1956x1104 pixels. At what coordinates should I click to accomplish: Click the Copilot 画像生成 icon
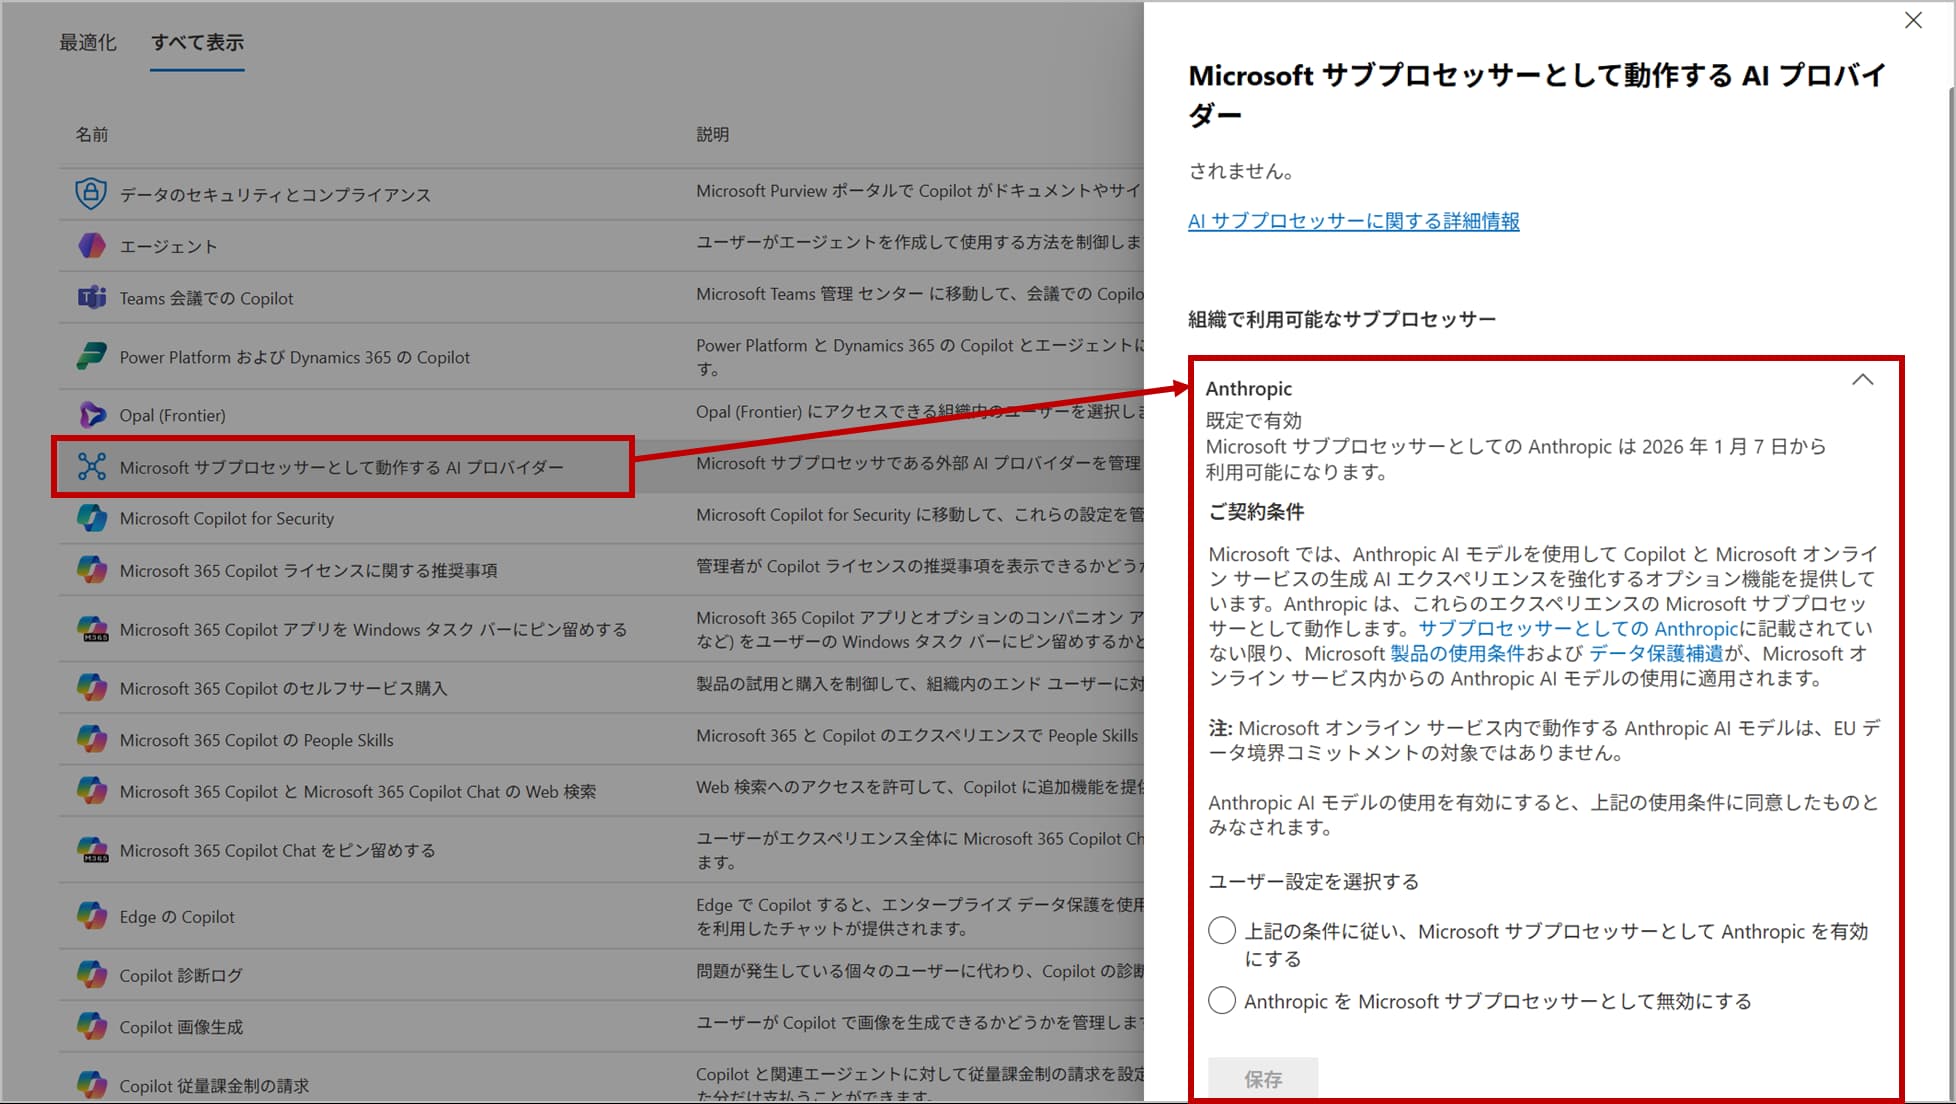click(91, 1026)
